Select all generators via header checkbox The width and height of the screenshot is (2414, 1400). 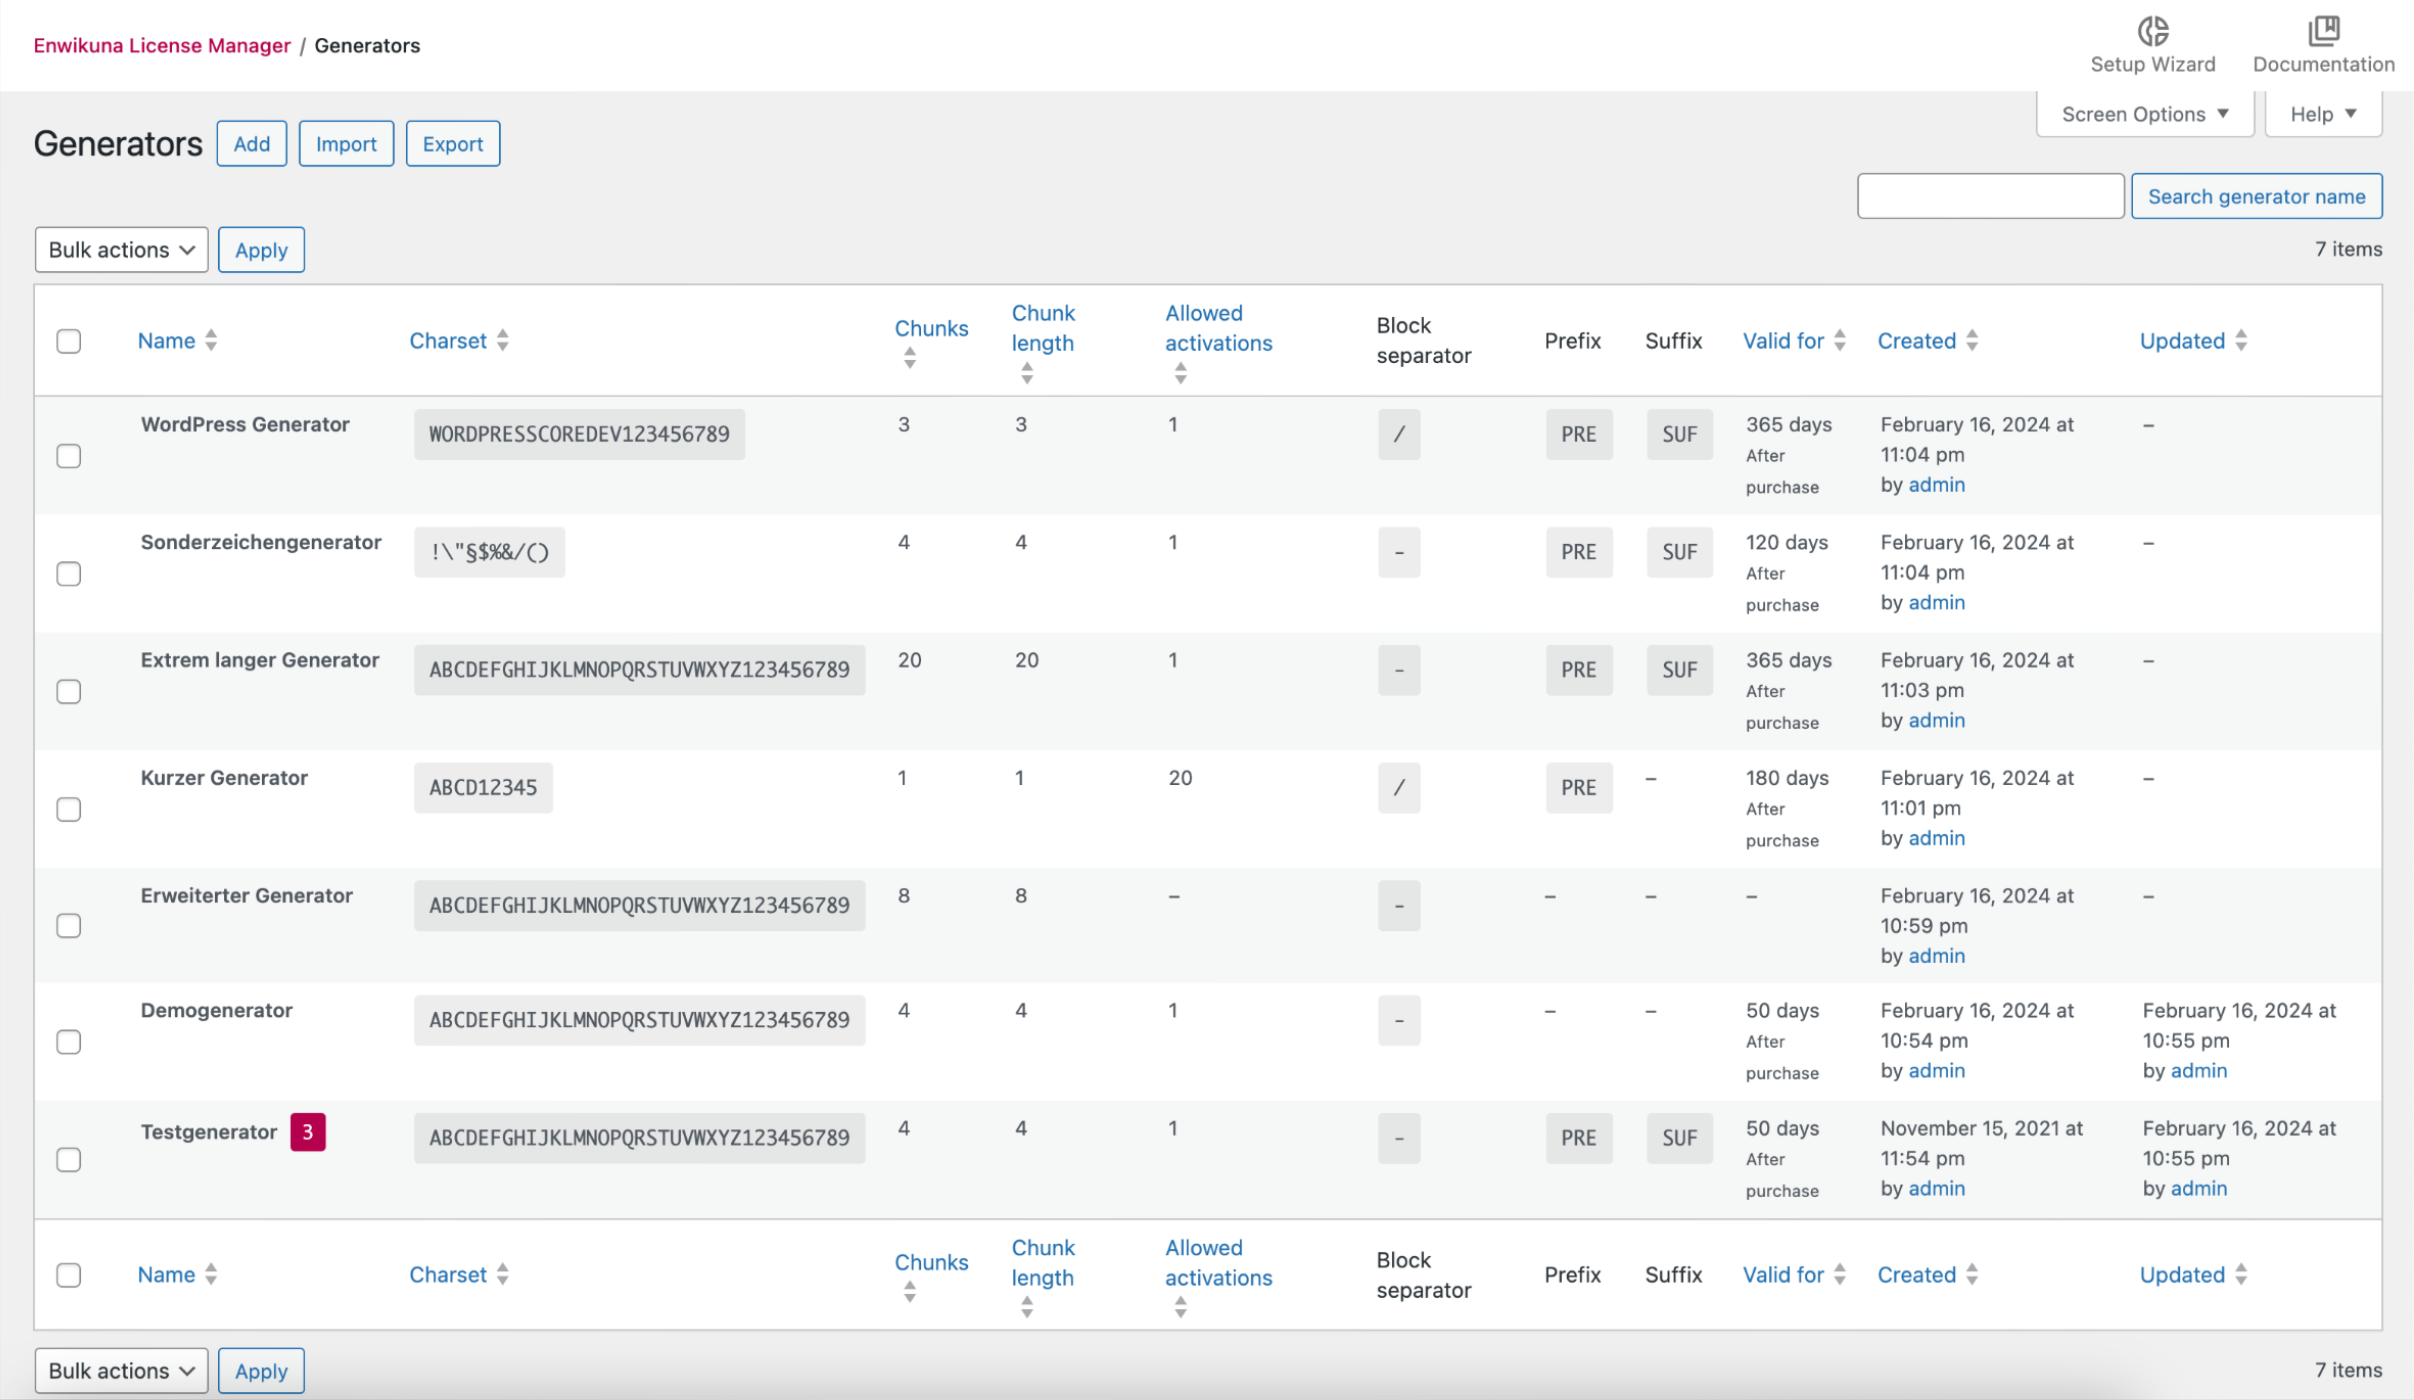coord(69,341)
